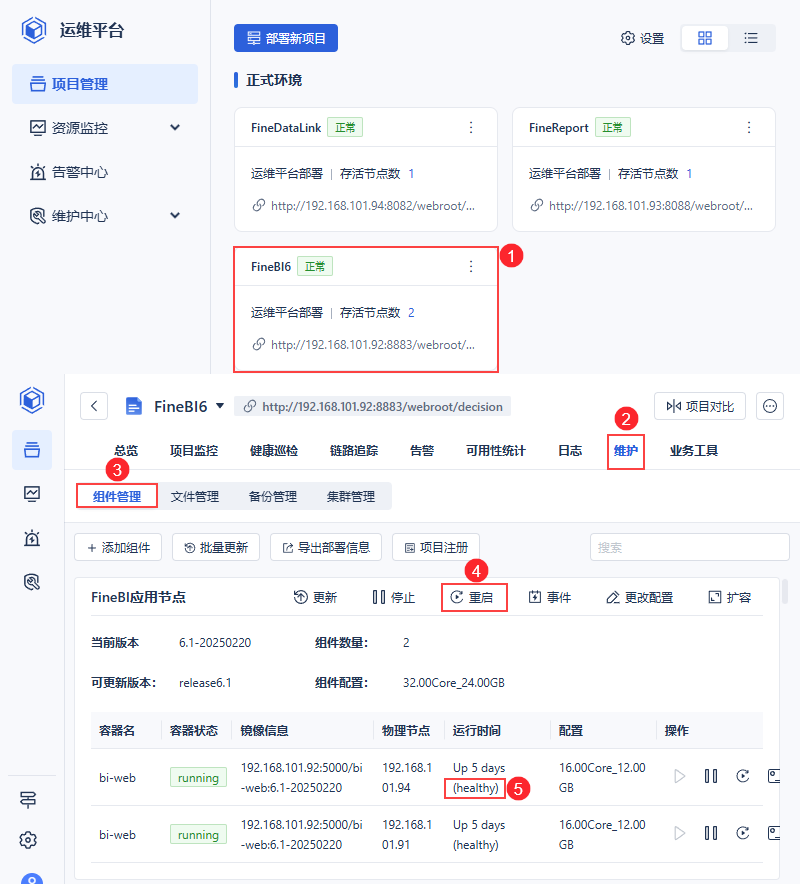Viewport: 800px width, 884px height.
Task: Open FineBI6 card URL 192.168.101.92:8883
Action: 373,344
